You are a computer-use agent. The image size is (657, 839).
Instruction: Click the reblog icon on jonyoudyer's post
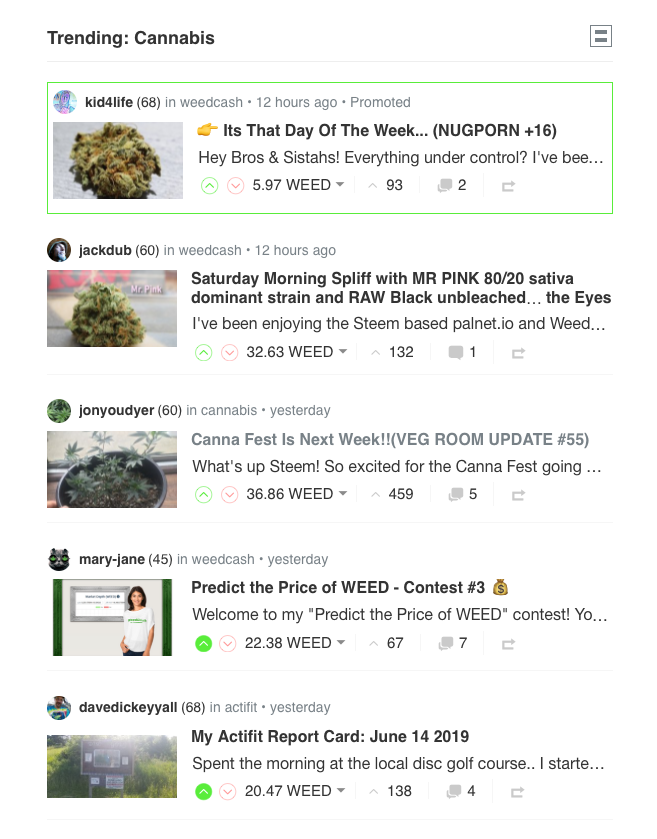[x=518, y=495]
